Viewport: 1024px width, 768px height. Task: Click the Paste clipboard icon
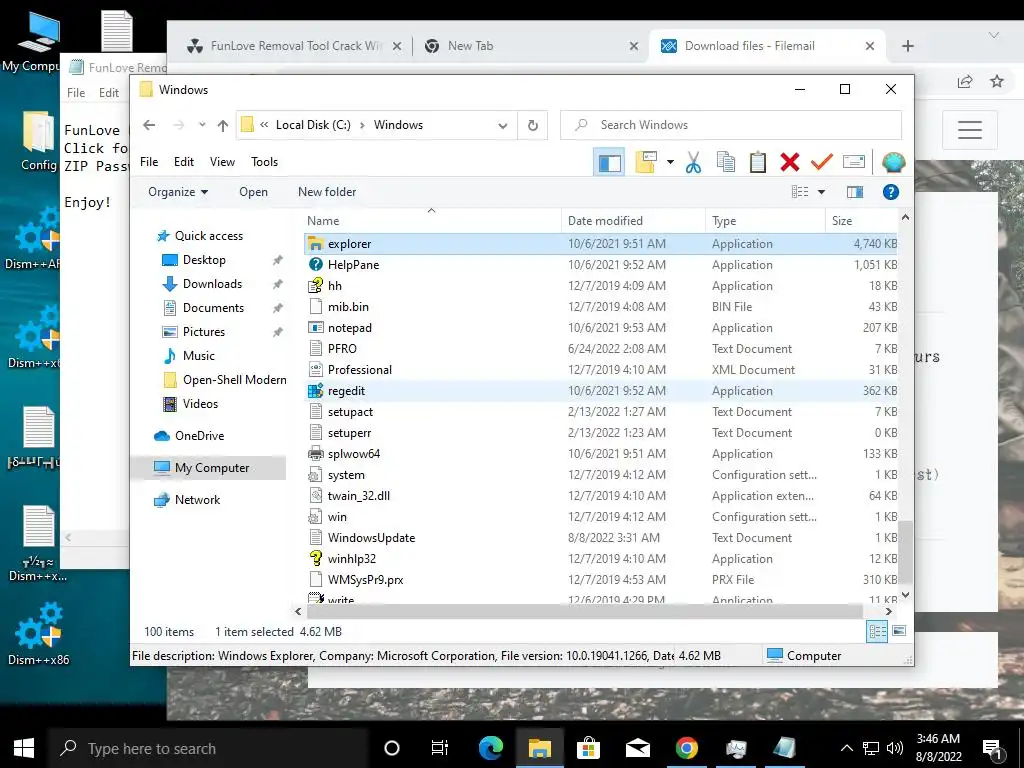[x=758, y=162]
